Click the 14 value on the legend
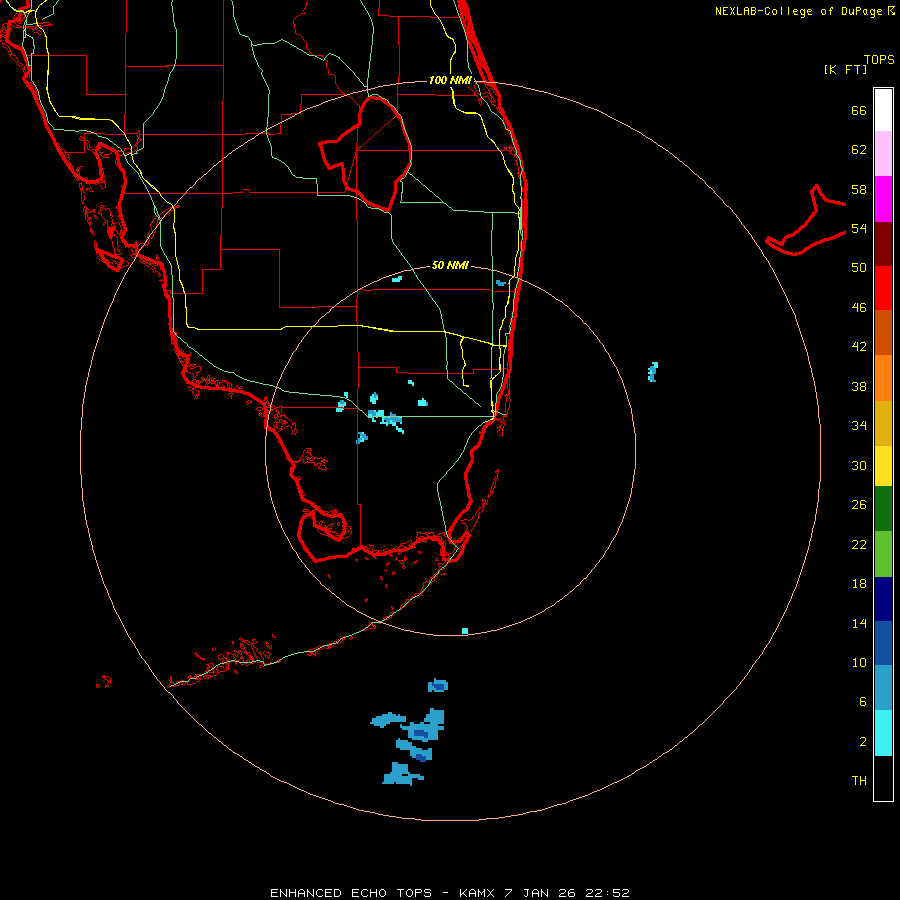Image resolution: width=900 pixels, height=900 pixels. point(859,623)
